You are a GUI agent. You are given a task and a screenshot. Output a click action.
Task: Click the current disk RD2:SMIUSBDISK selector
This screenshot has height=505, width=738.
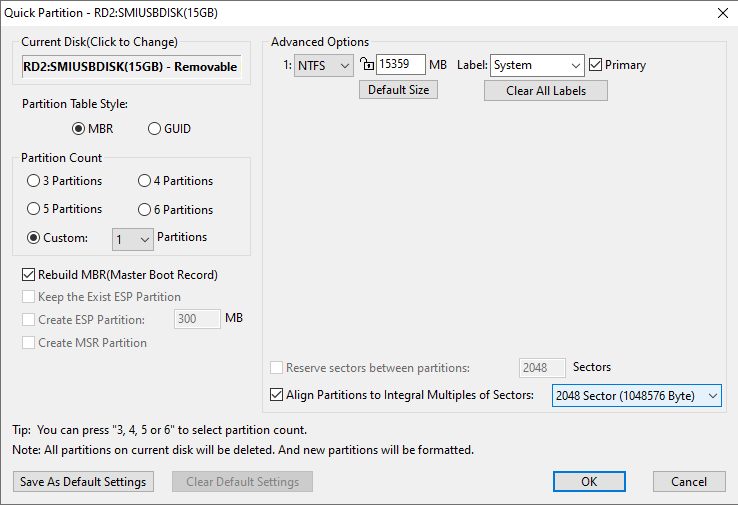coord(131,67)
